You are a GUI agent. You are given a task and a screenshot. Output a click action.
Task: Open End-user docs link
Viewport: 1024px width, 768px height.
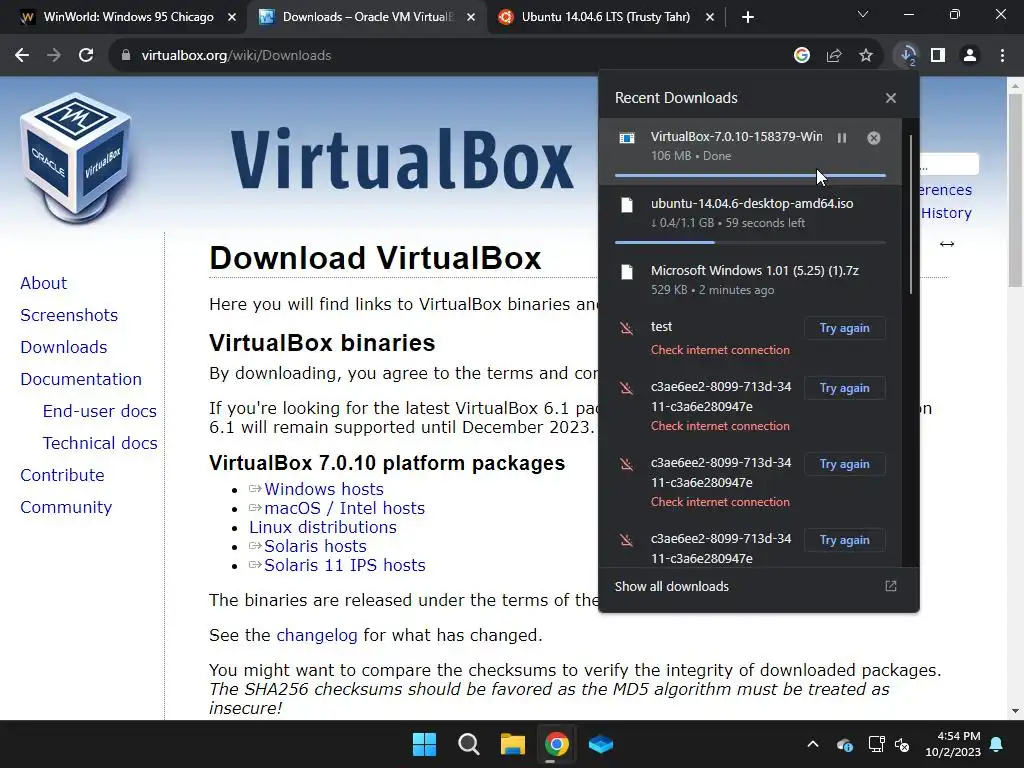coord(99,411)
